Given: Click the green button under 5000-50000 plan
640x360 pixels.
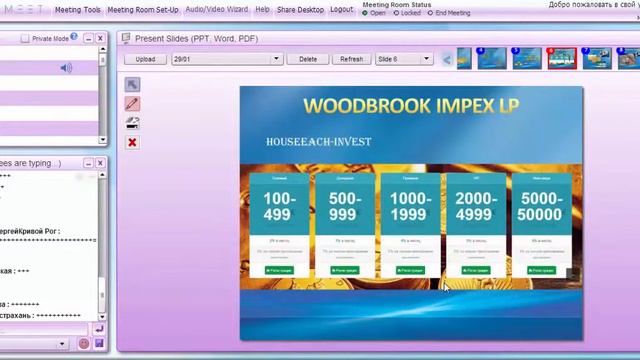Looking at the screenshot, I should pos(541,270).
